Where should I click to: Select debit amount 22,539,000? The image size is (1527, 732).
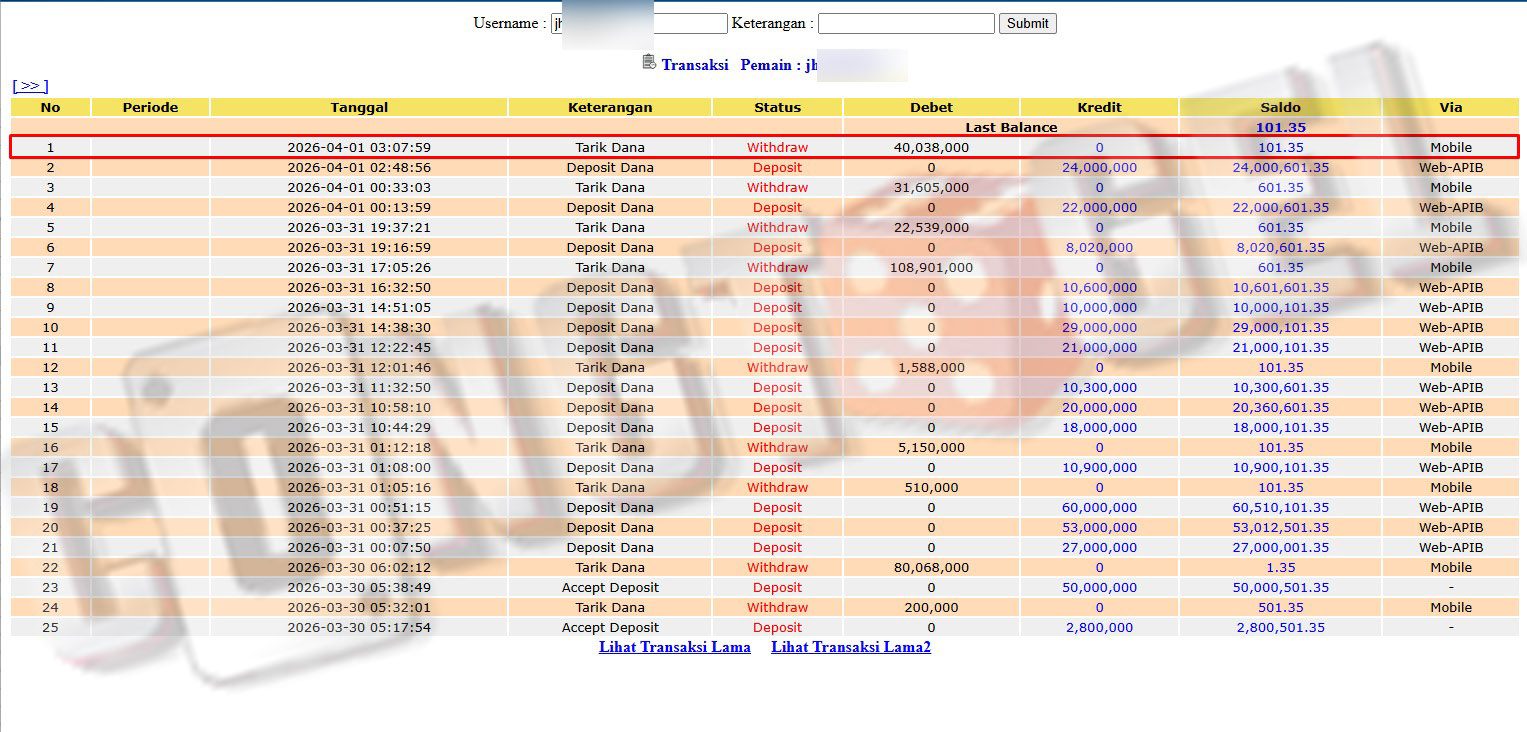pos(931,227)
